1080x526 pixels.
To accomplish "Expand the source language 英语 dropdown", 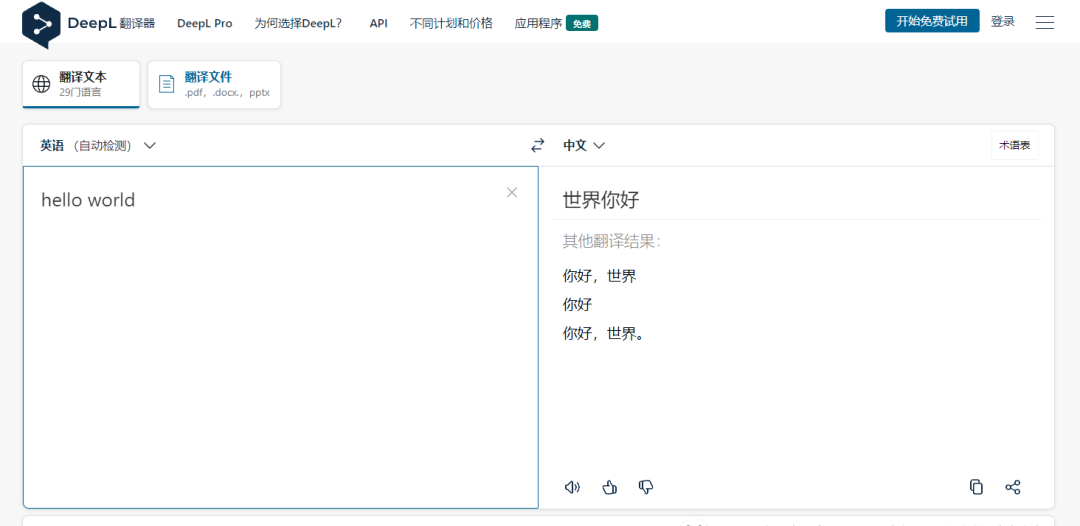I will 98,145.
